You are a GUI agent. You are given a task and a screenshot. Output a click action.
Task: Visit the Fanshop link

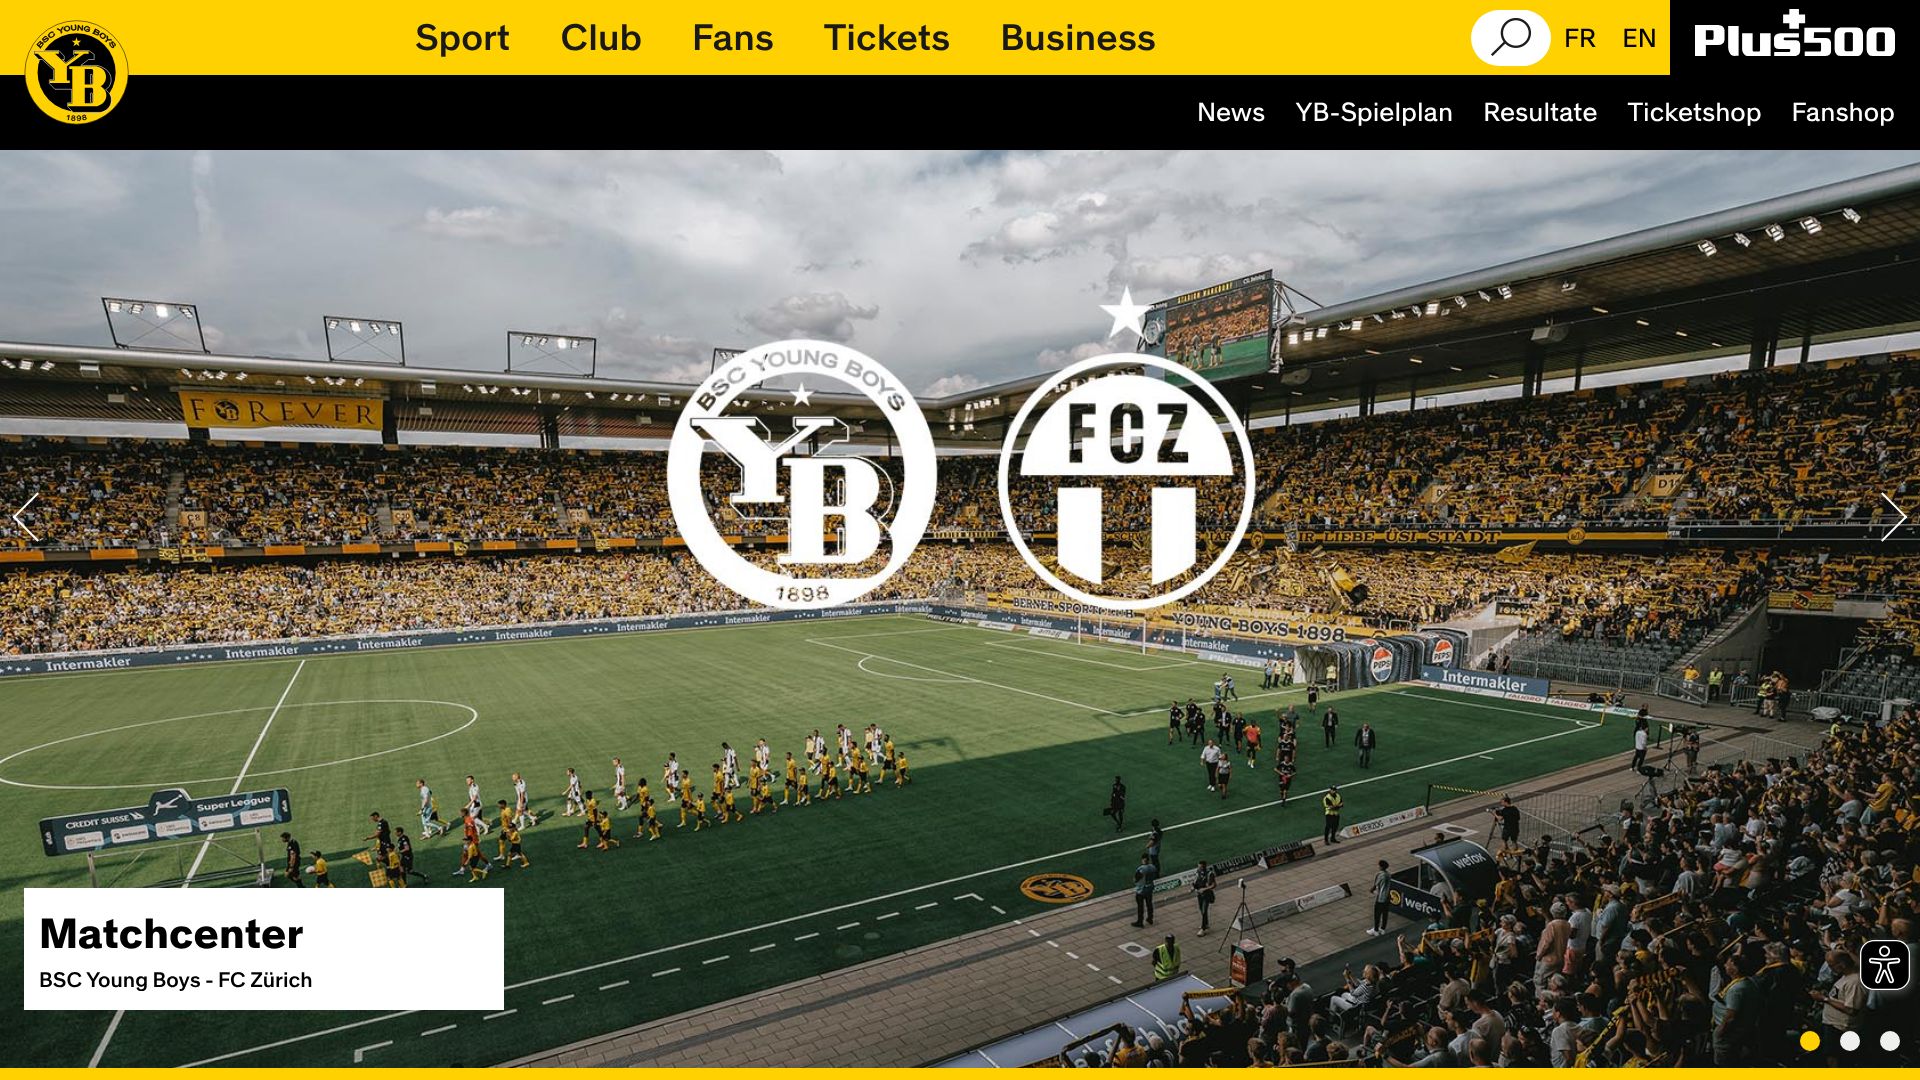(1843, 112)
